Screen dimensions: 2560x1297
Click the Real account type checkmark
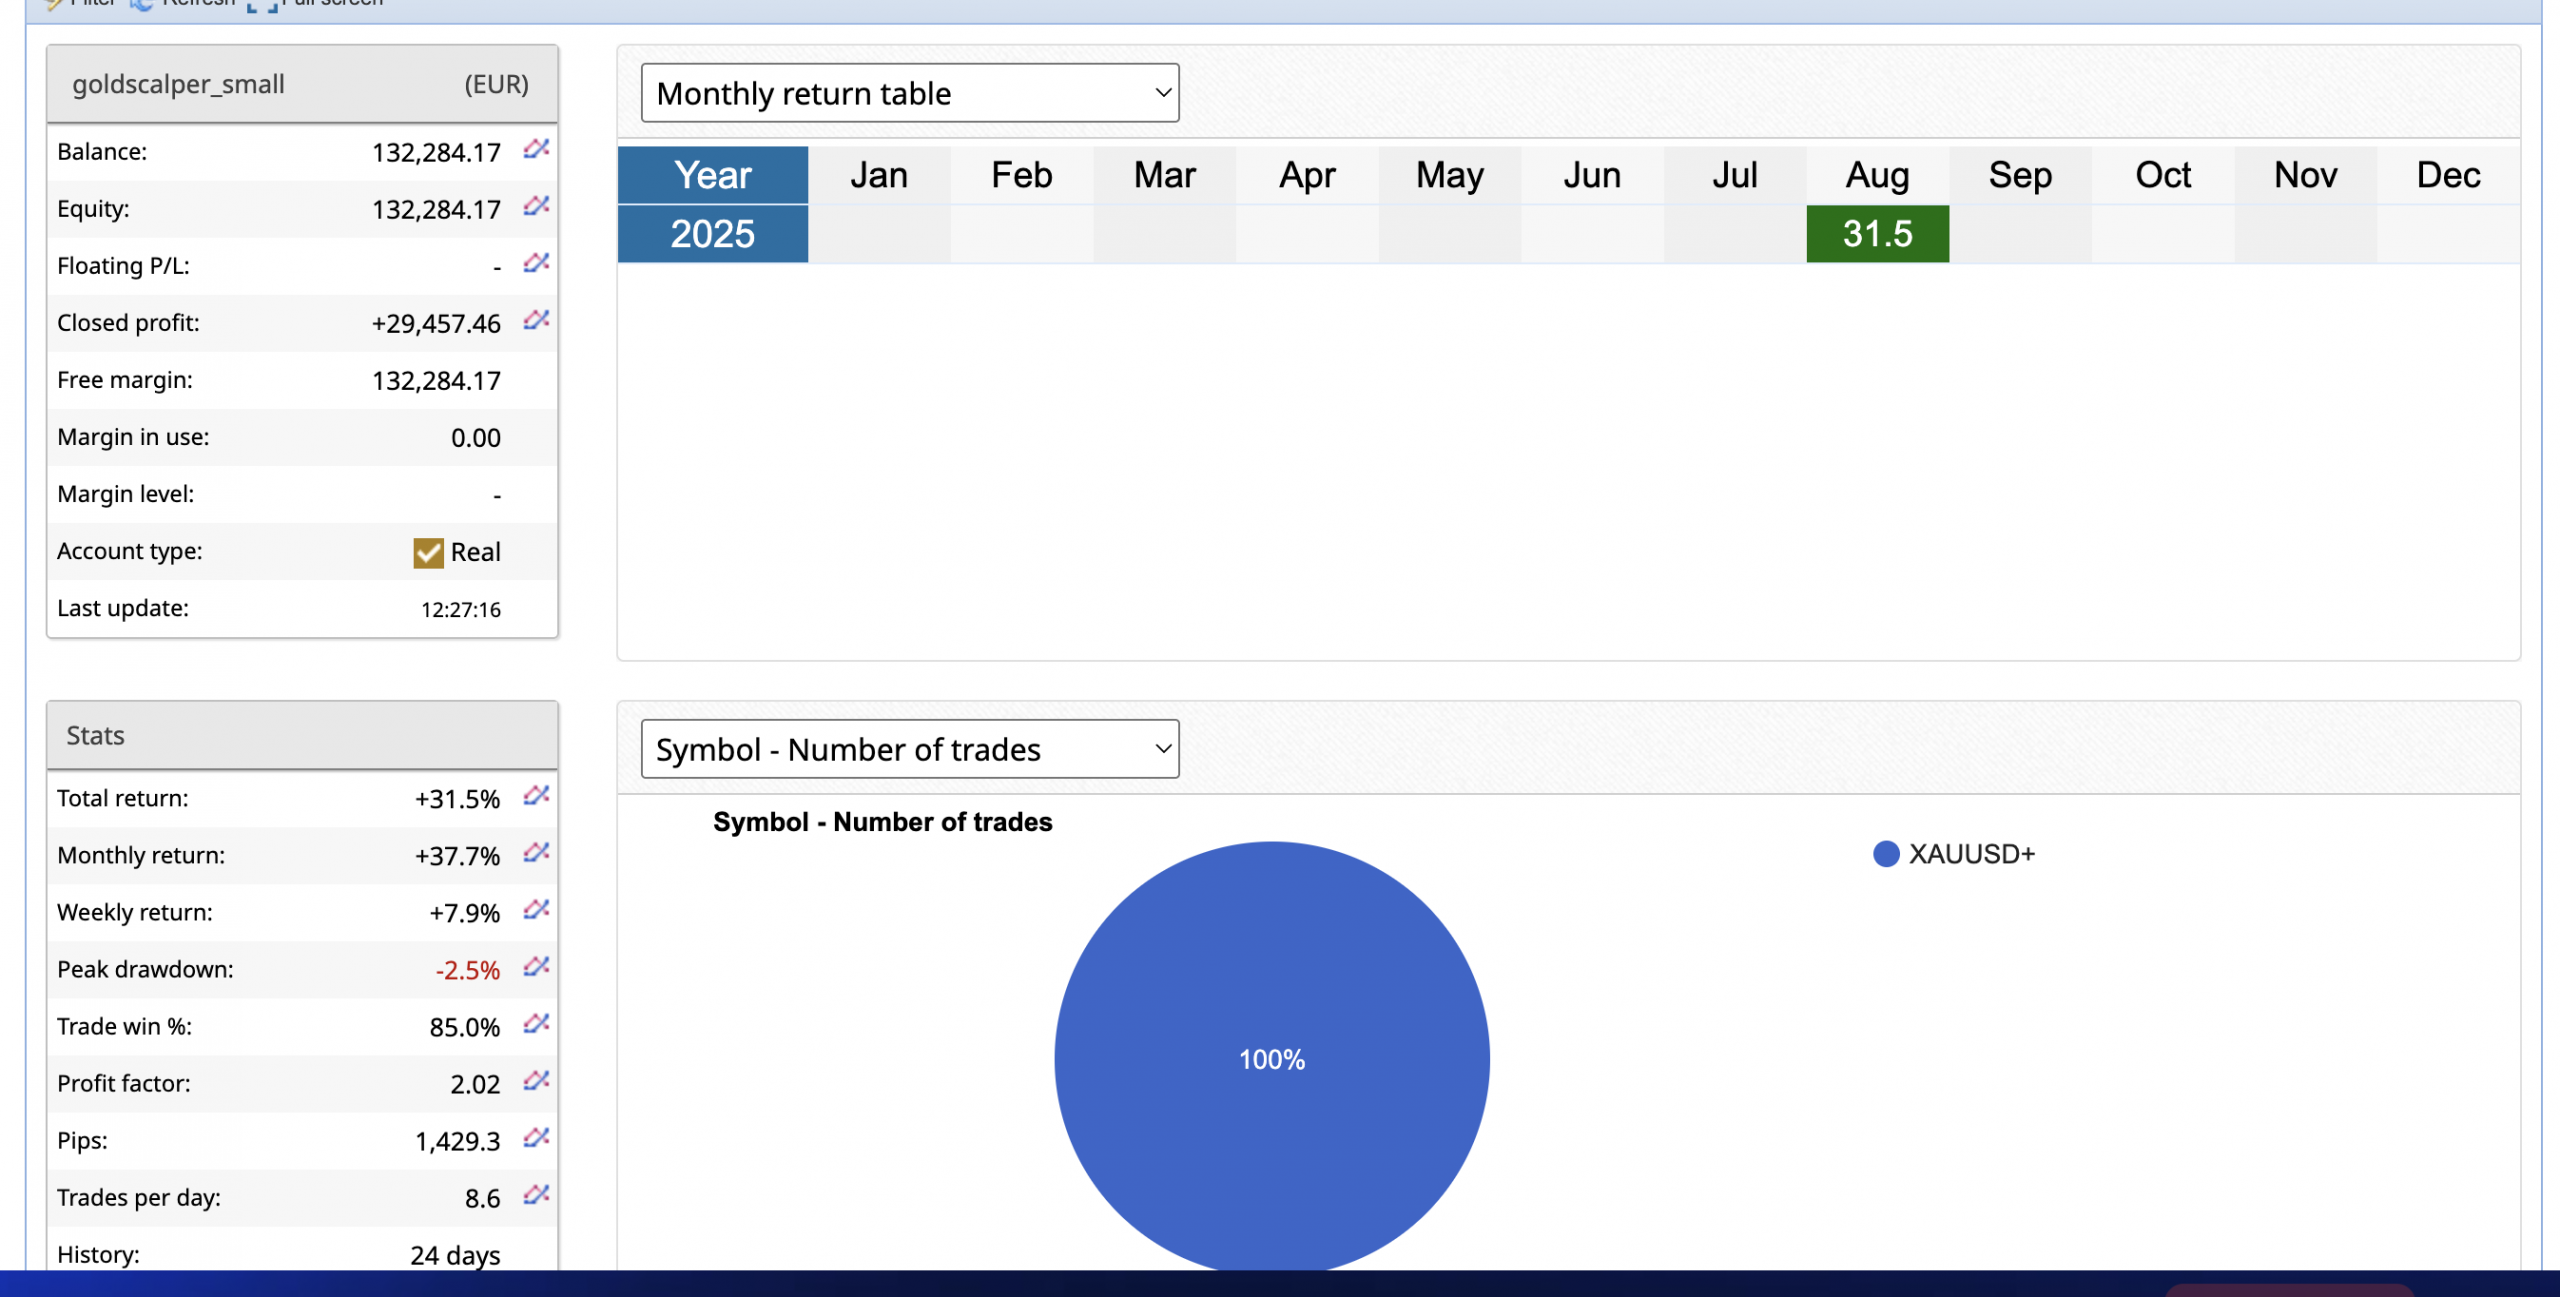pyautogui.click(x=428, y=553)
